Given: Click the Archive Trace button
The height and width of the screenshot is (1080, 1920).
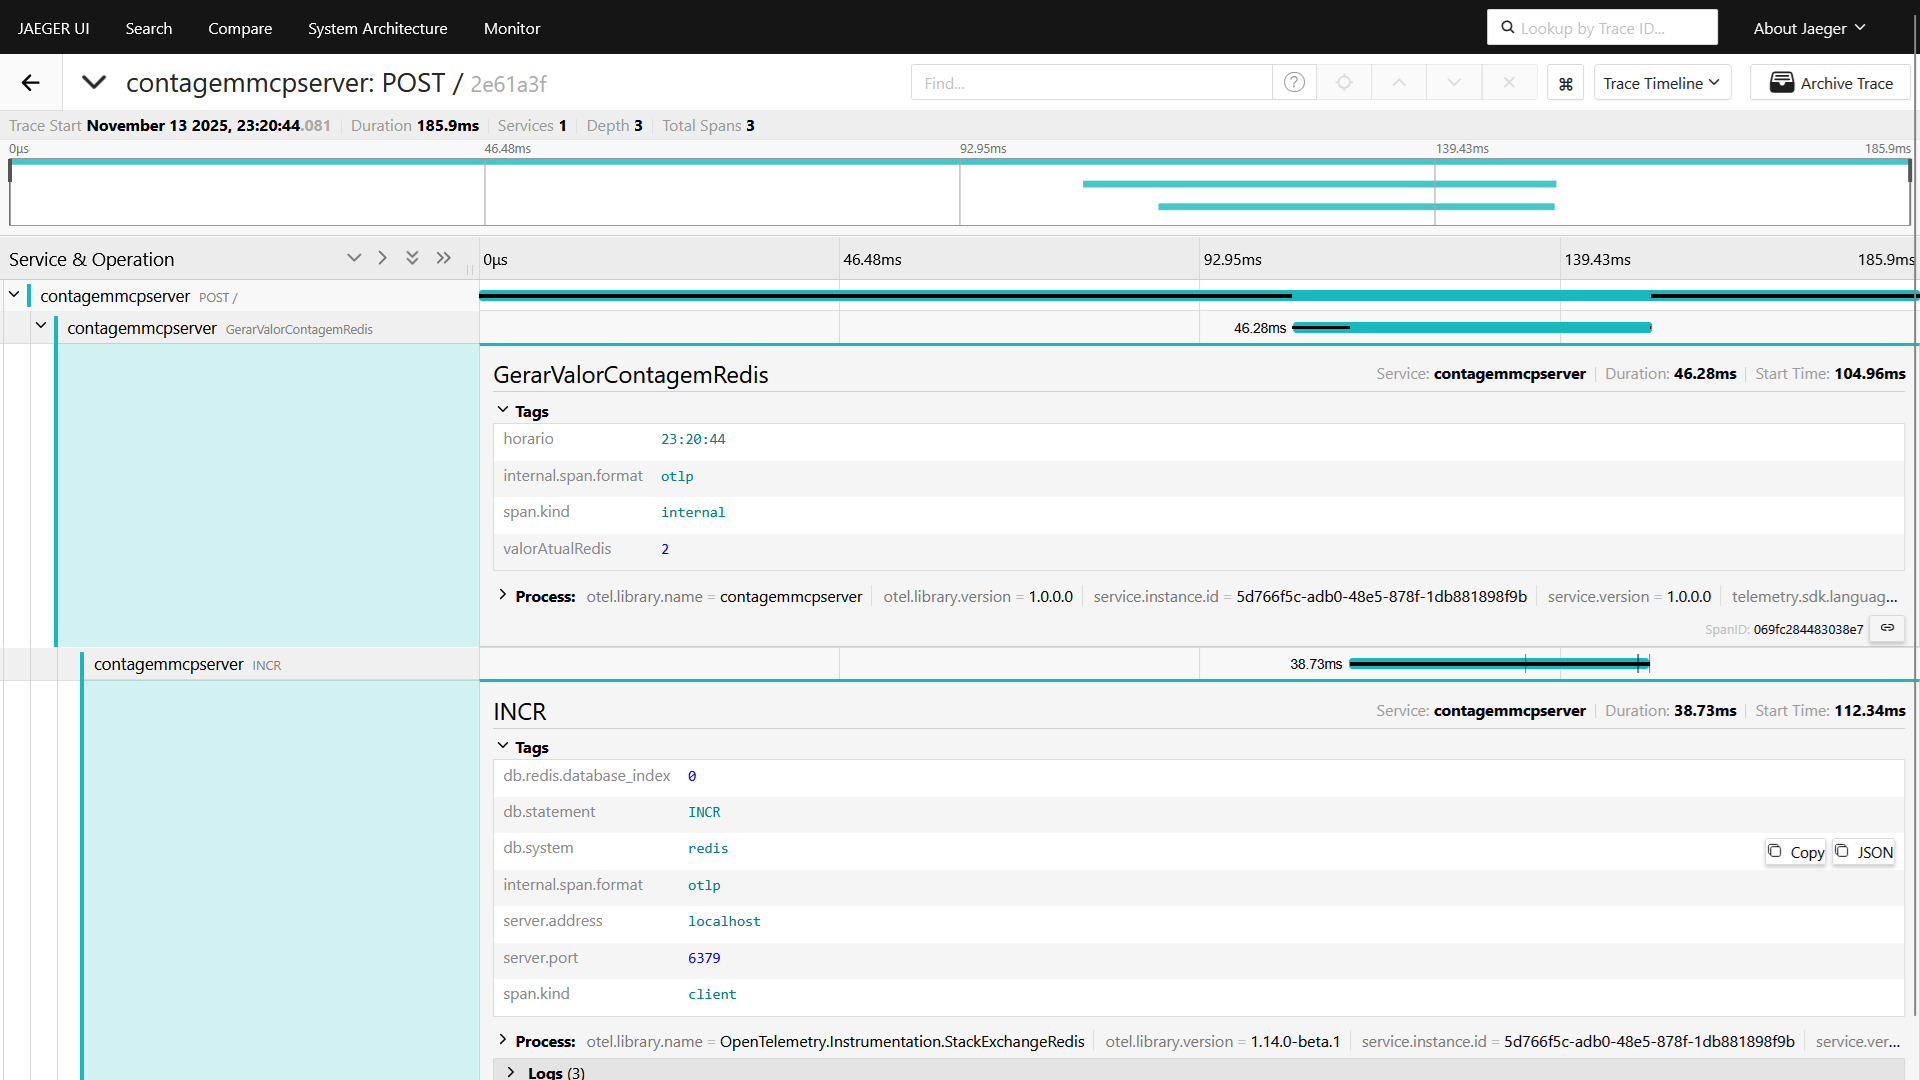Looking at the screenshot, I should 1830,83.
